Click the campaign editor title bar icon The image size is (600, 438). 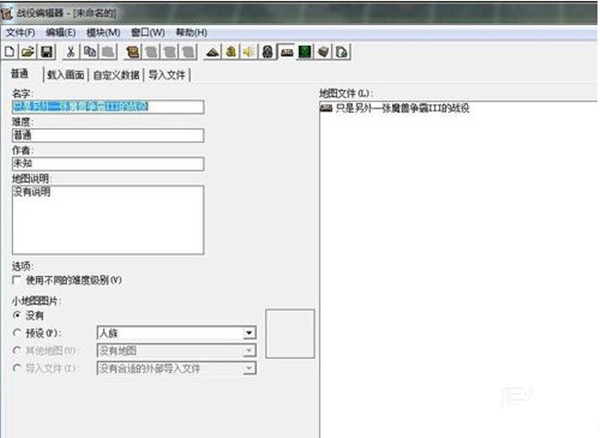7,13
